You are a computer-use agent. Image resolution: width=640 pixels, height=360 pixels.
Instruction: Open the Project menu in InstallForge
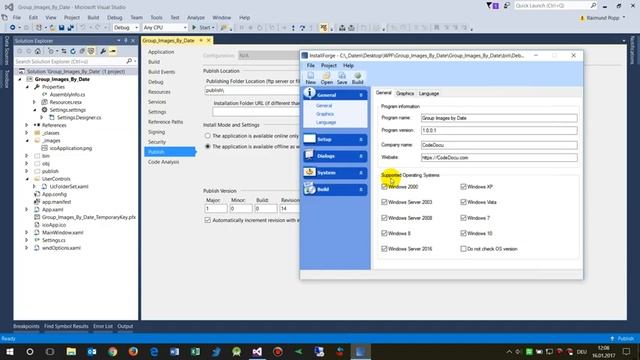click(329, 65)
